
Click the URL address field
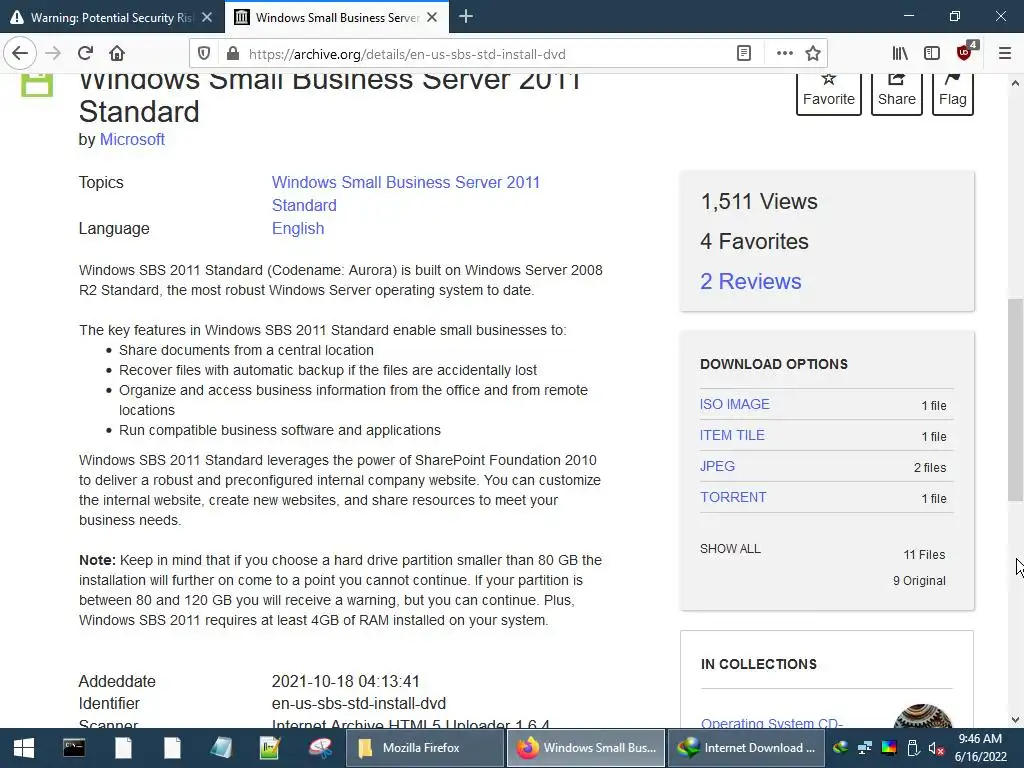[x=483, y=54]
